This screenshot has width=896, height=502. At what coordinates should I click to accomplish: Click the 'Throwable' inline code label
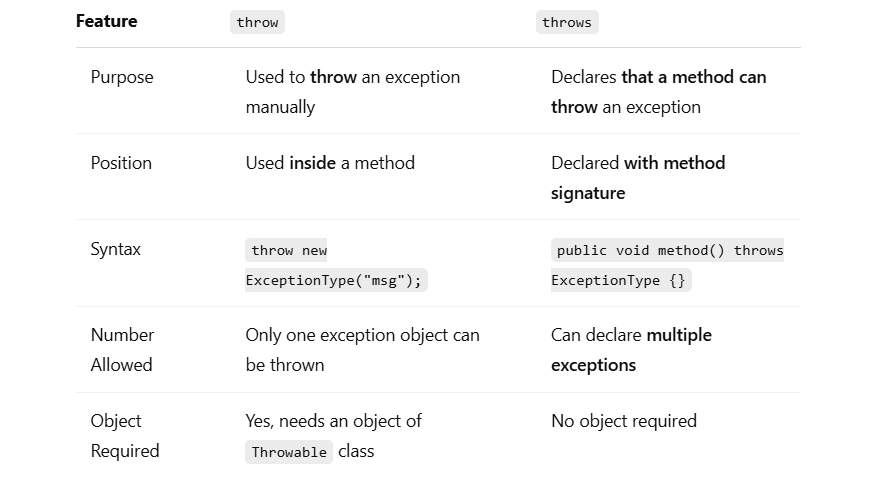(289, 452)
